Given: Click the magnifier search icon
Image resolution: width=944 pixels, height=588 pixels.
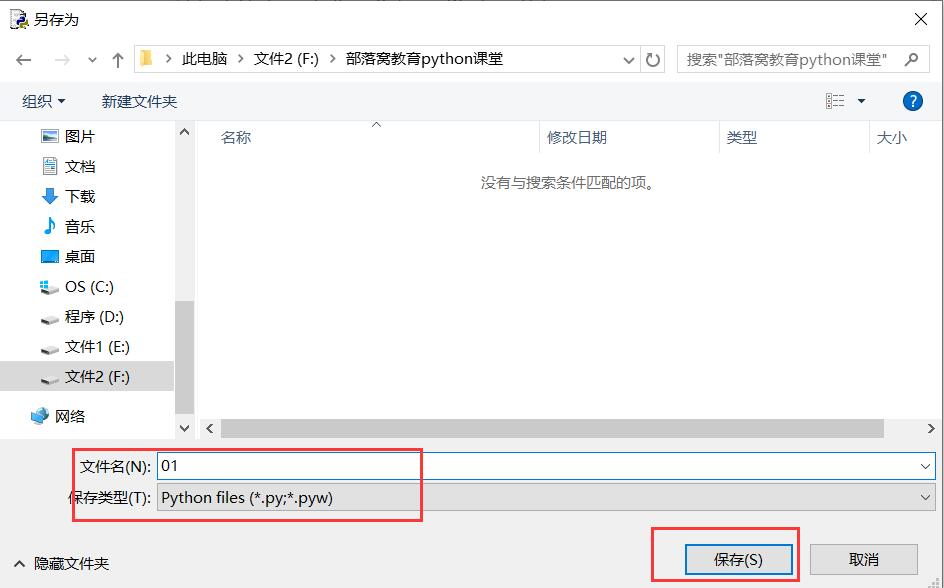Looking at the screenshot, I should 911,59.
